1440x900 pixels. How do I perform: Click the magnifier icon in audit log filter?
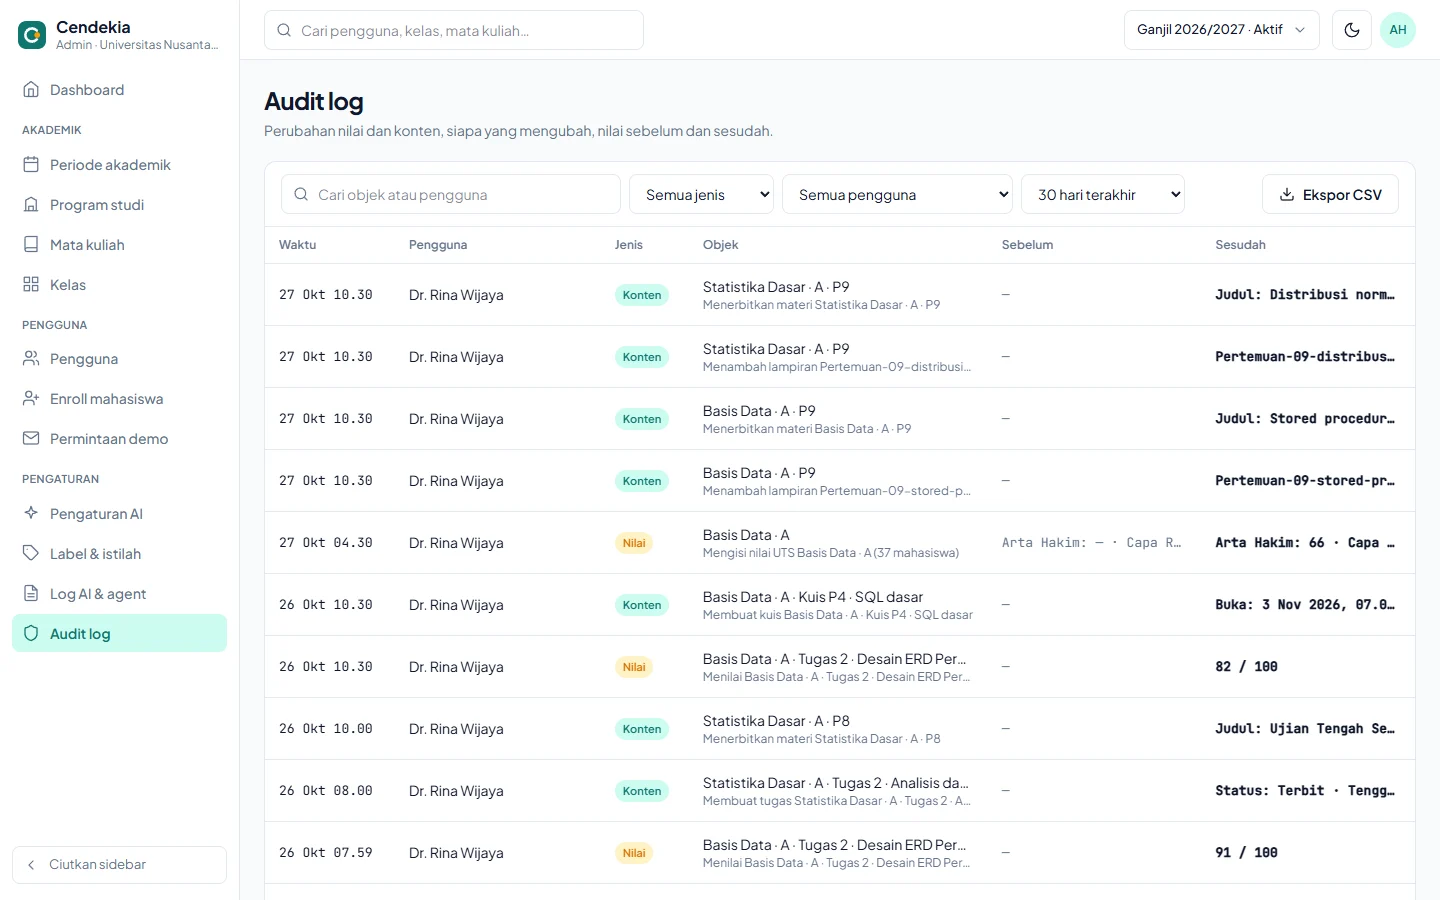click(301, 194)
